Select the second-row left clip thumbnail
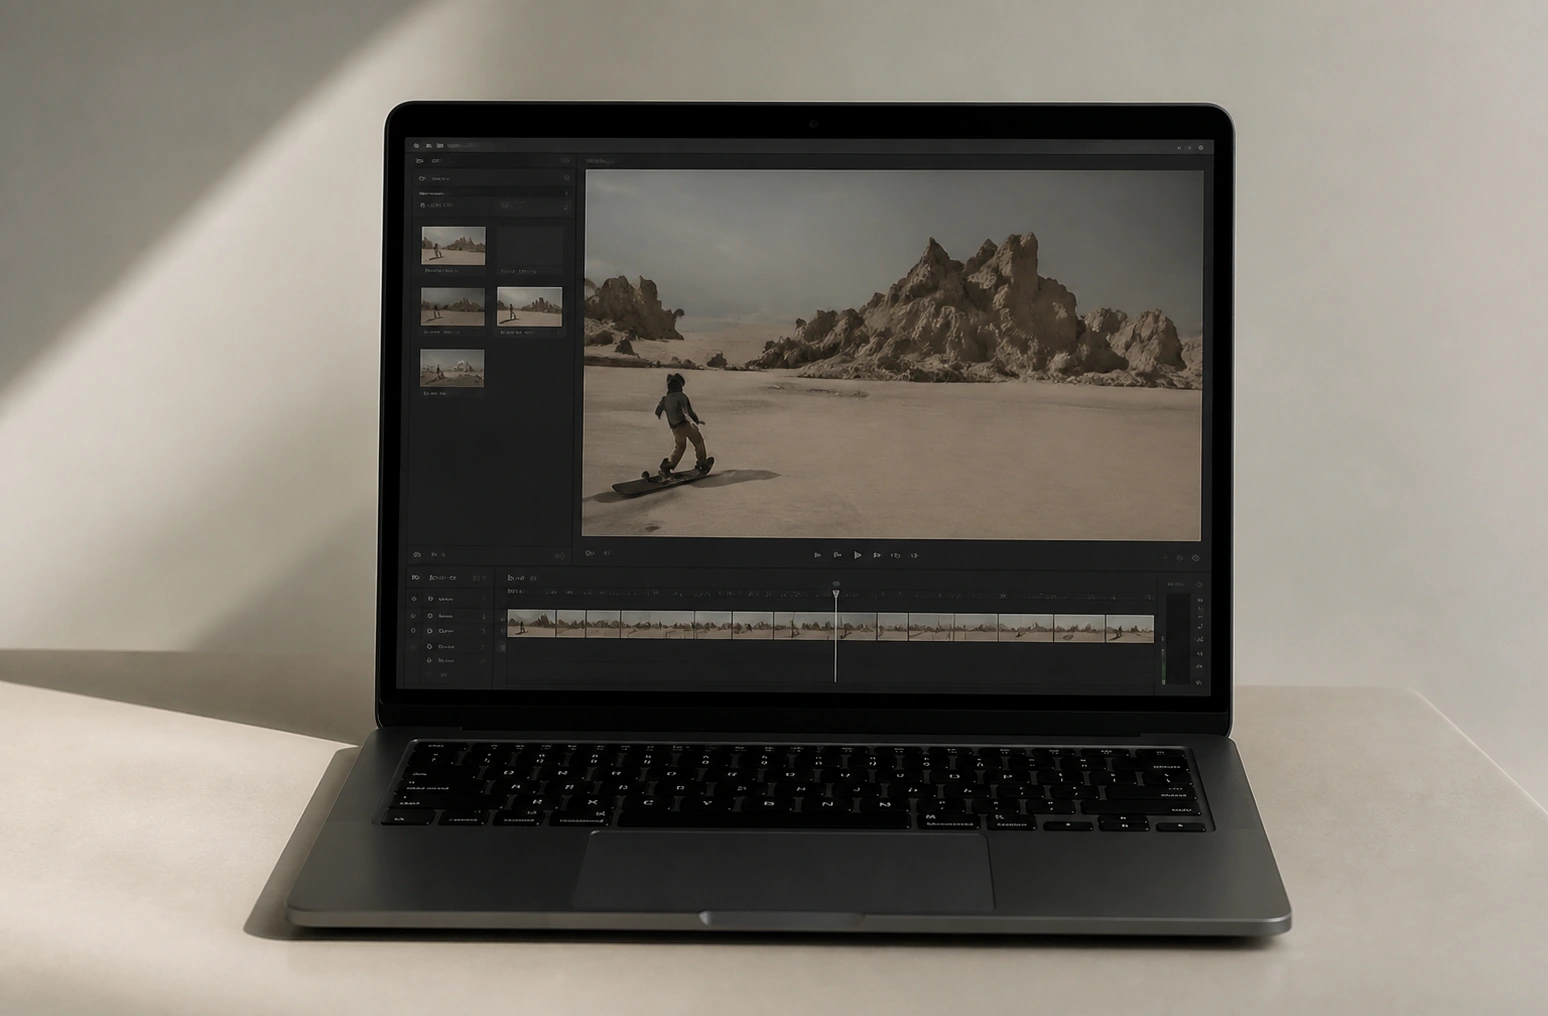The image size is (1548, 1016). click(x=453, y=307)
